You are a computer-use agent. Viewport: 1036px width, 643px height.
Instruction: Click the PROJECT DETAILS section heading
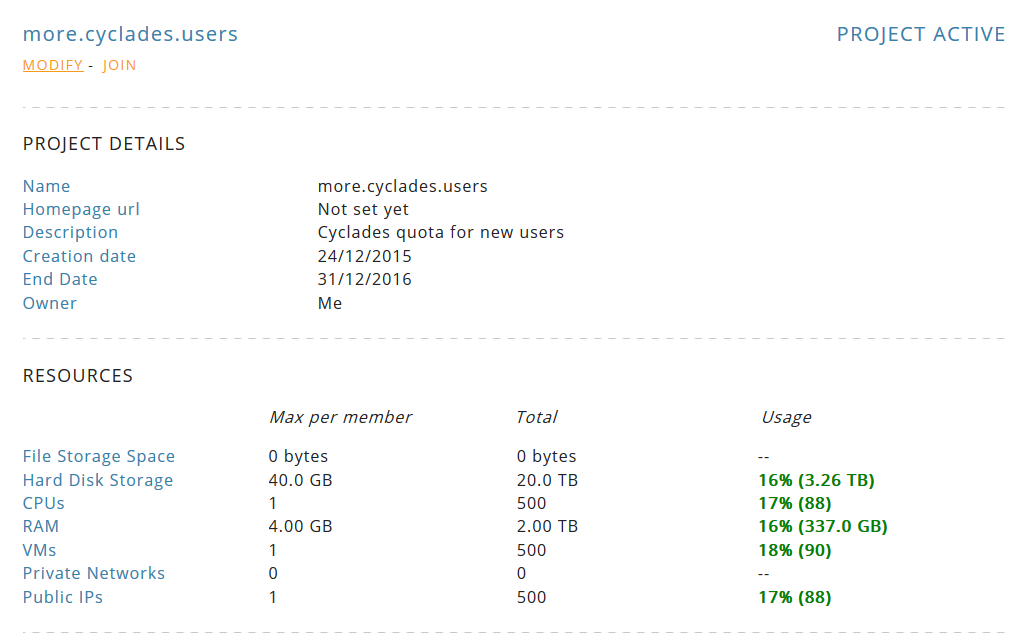[x=103, y=143]
